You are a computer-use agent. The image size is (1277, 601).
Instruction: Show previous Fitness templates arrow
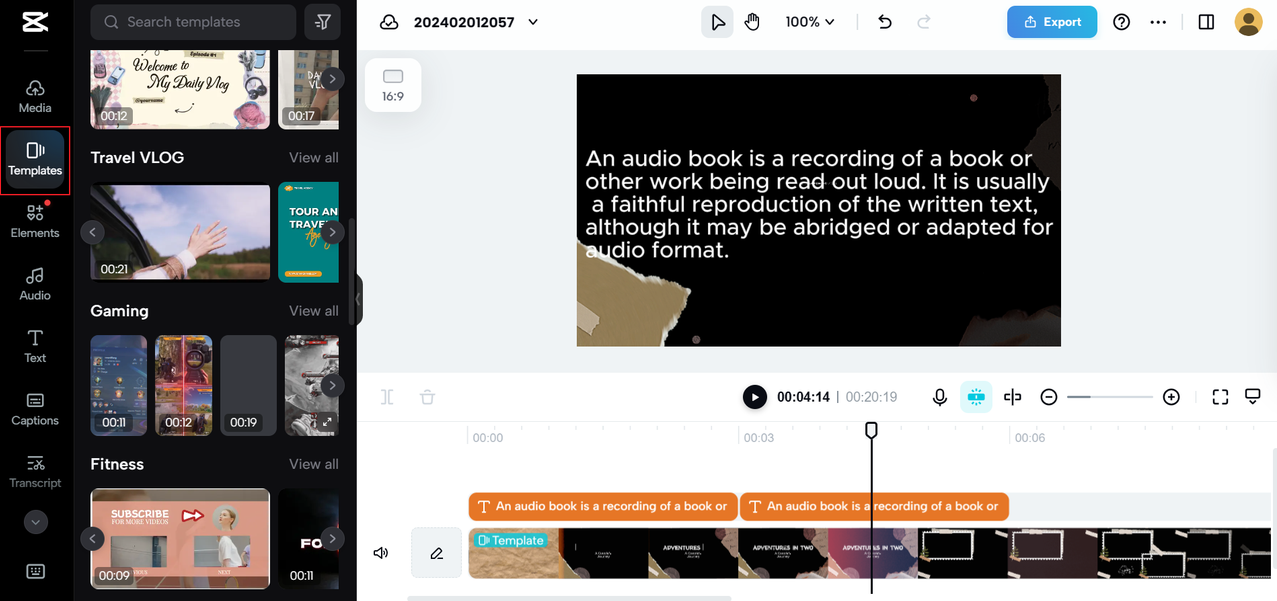click(x=92, y=539)
